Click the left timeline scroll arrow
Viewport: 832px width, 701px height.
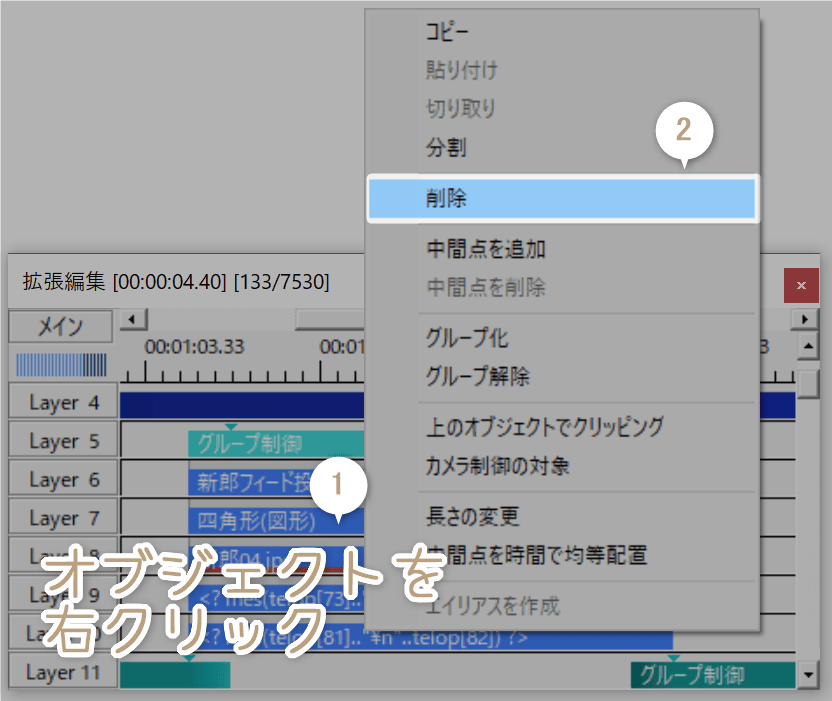coord(130,318)
